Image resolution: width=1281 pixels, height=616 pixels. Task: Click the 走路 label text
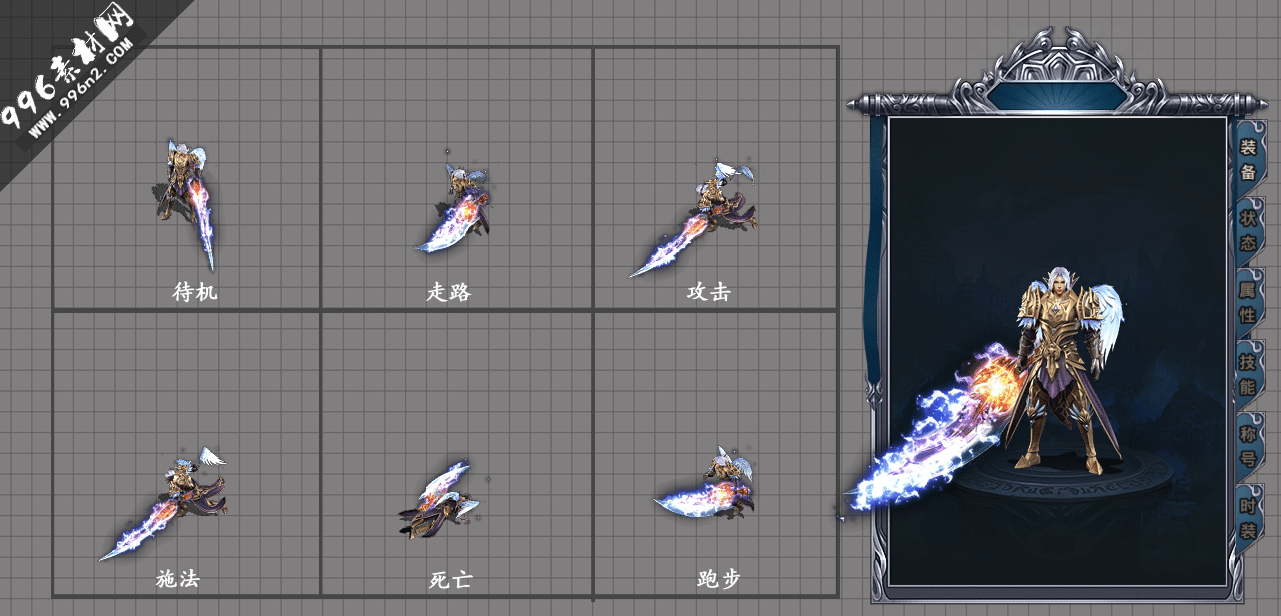point(448,292)
